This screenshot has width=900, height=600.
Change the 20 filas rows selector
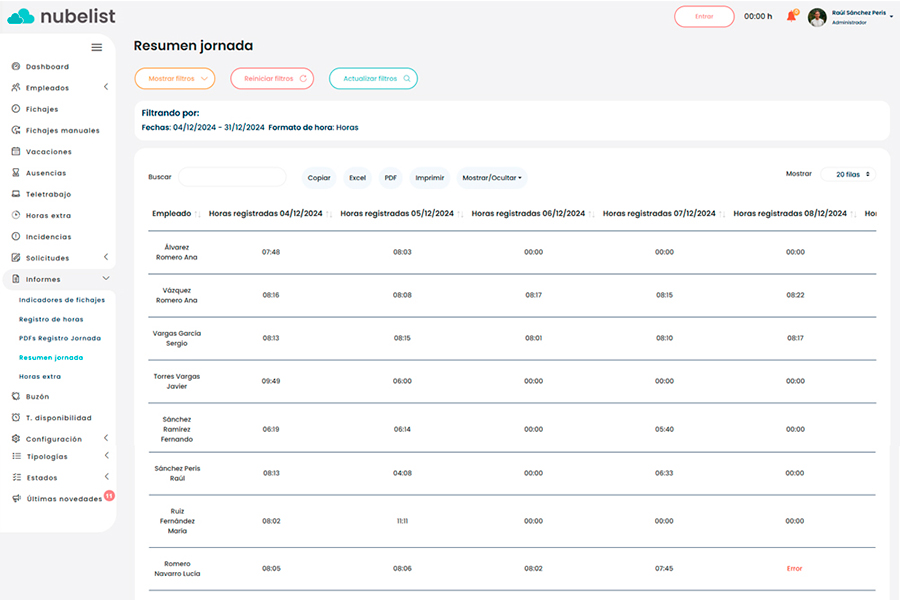(848, 174)
